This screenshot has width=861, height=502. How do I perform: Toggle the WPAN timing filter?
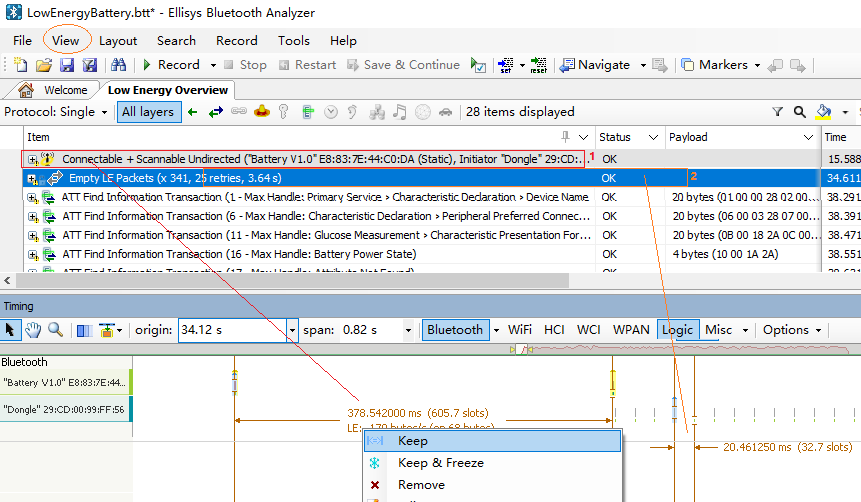click(631, 330)
